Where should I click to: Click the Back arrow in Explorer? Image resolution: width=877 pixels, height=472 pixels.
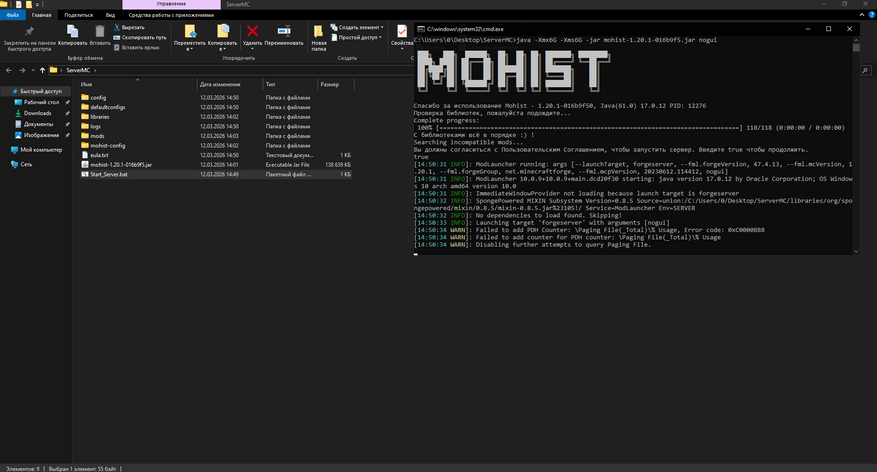tap(8, 70)
